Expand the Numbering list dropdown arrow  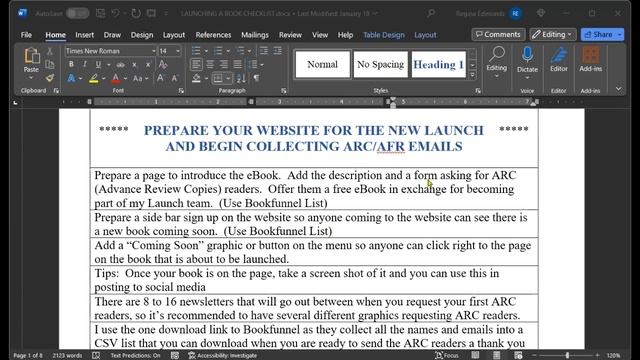coord(228,51)
